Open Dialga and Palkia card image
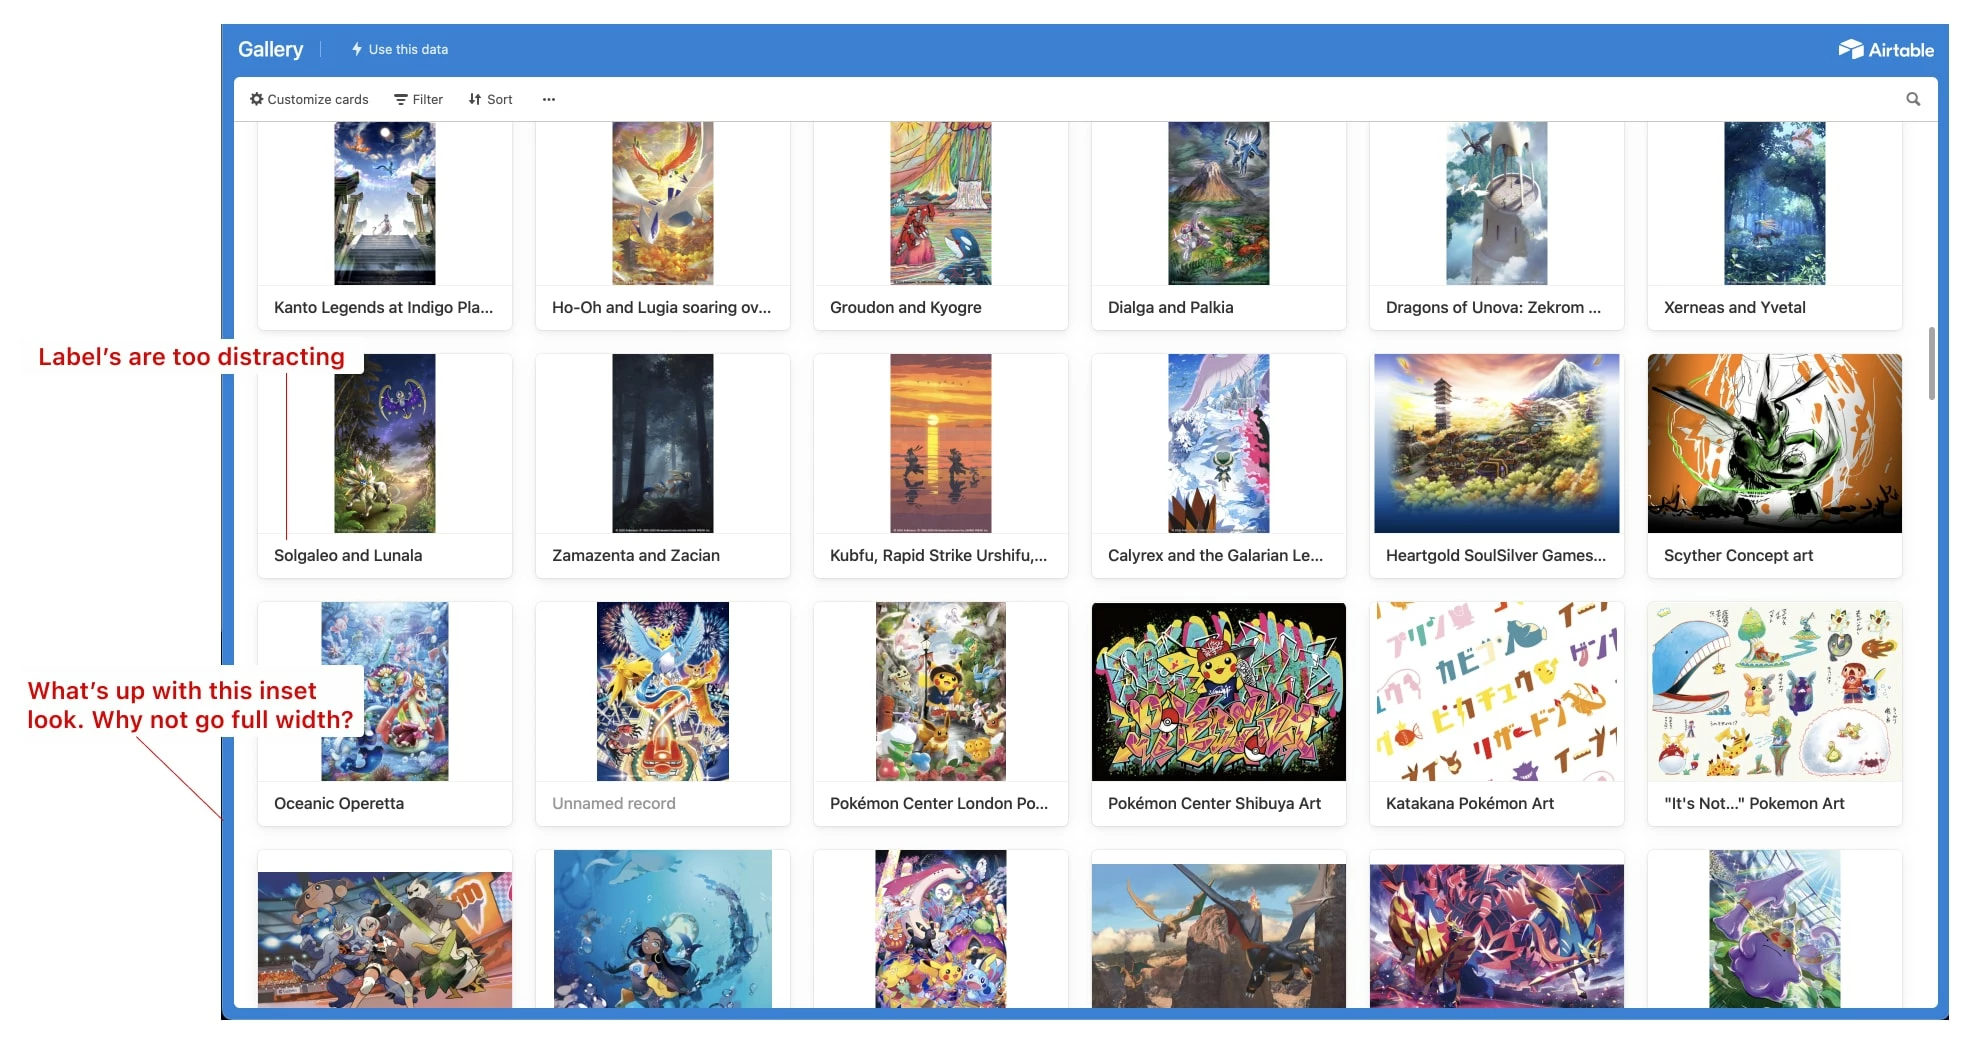 (1219, 204)
